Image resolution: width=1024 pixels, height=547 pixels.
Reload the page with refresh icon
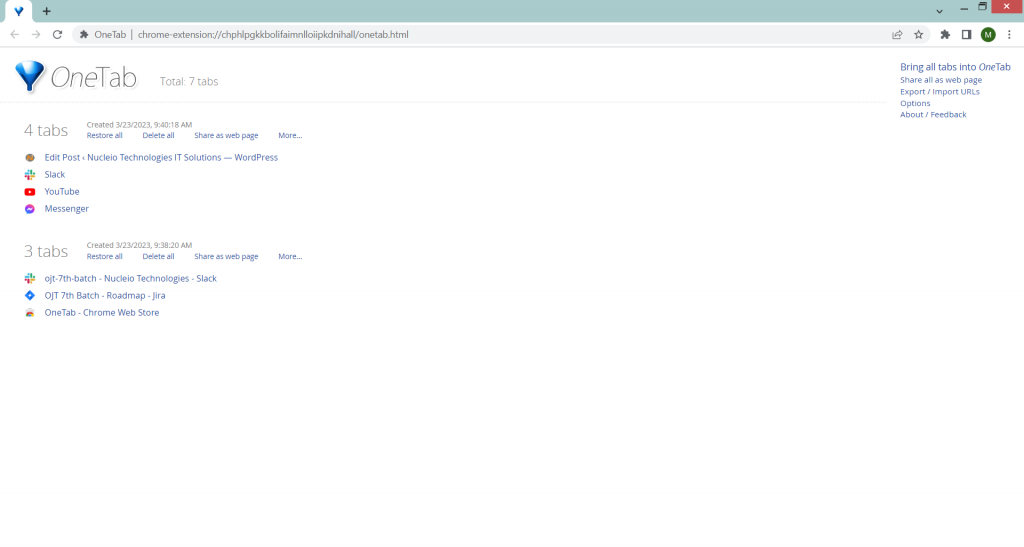(x=57, y=35)
